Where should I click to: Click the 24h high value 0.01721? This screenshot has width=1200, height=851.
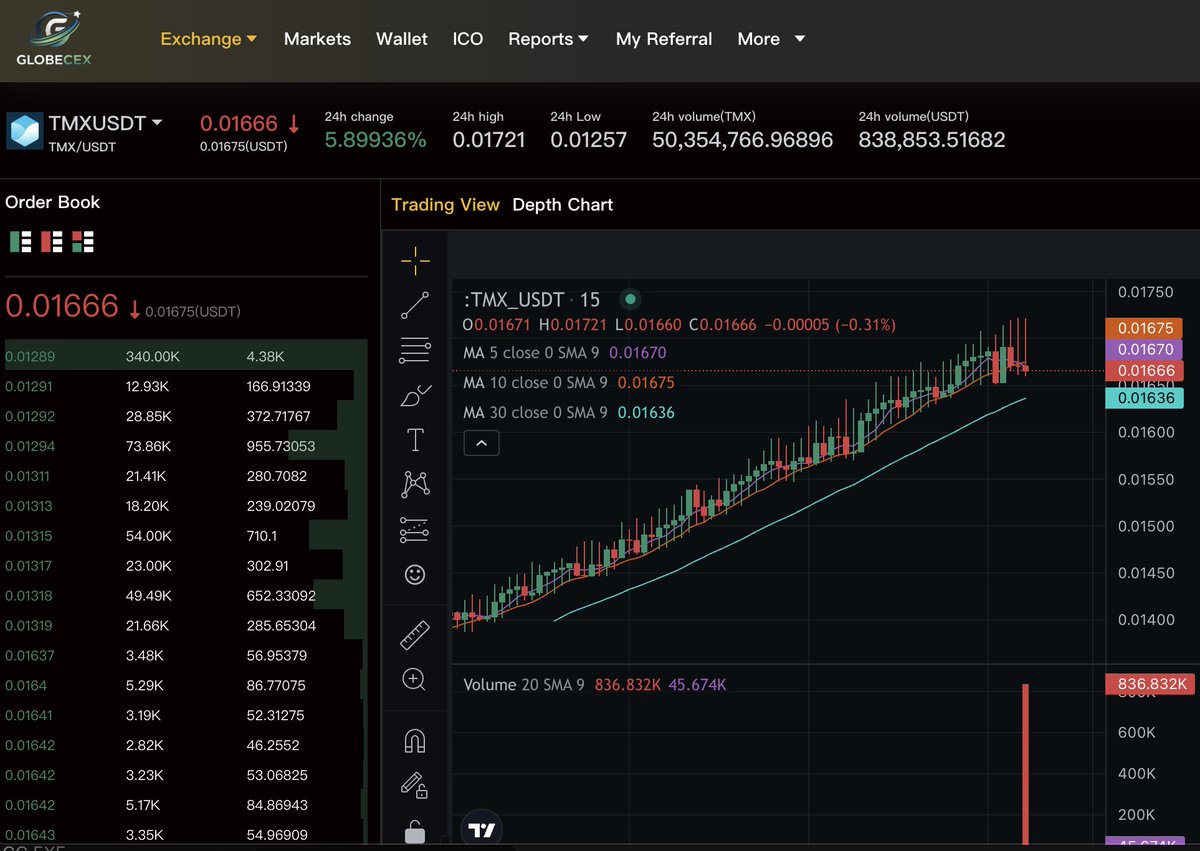(489, 140)
